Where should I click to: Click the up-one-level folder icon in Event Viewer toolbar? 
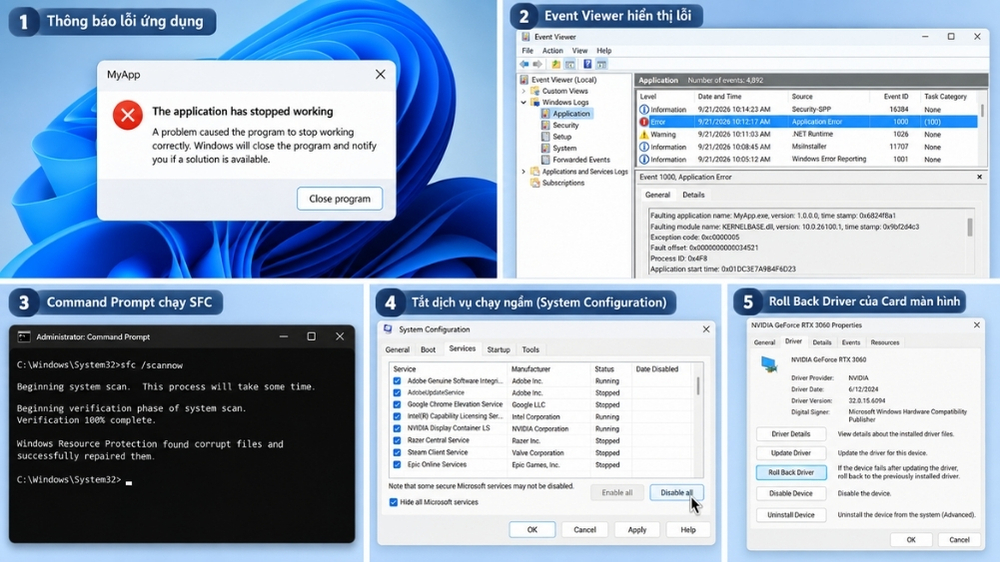pyautogui.click(x=556, y=64)
